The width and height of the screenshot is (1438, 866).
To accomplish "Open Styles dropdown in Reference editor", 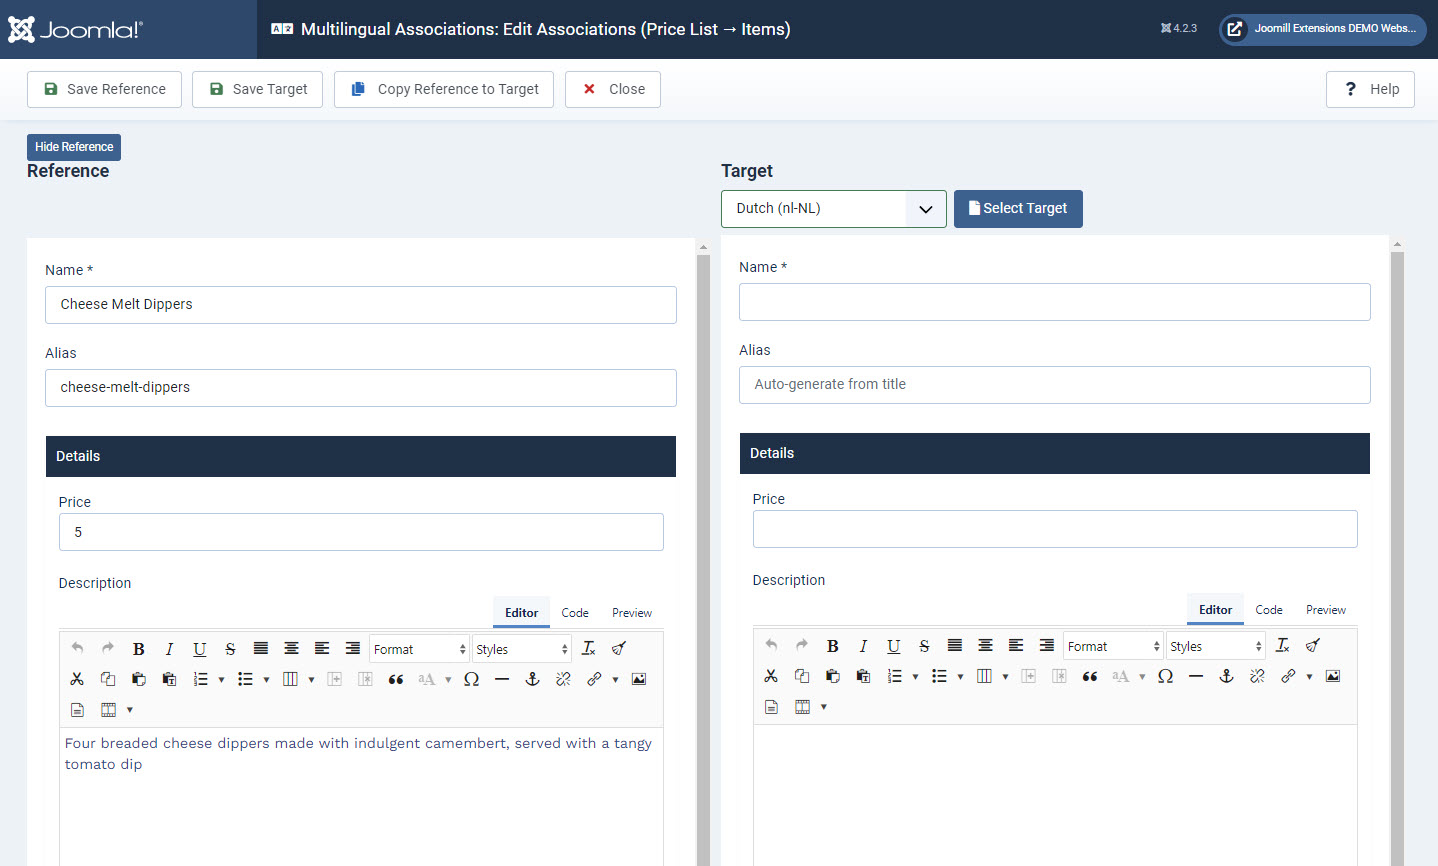I will pos(521,649).
